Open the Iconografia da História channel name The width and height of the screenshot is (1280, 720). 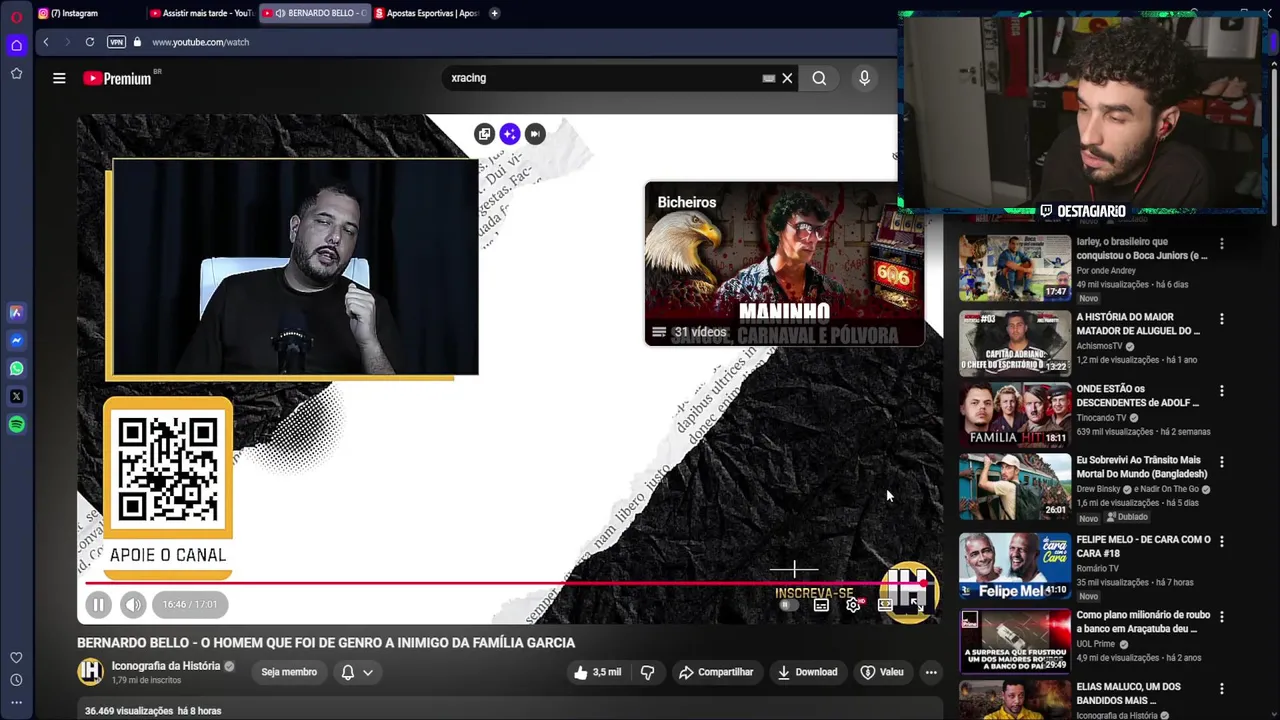click(x=166, y=666)
